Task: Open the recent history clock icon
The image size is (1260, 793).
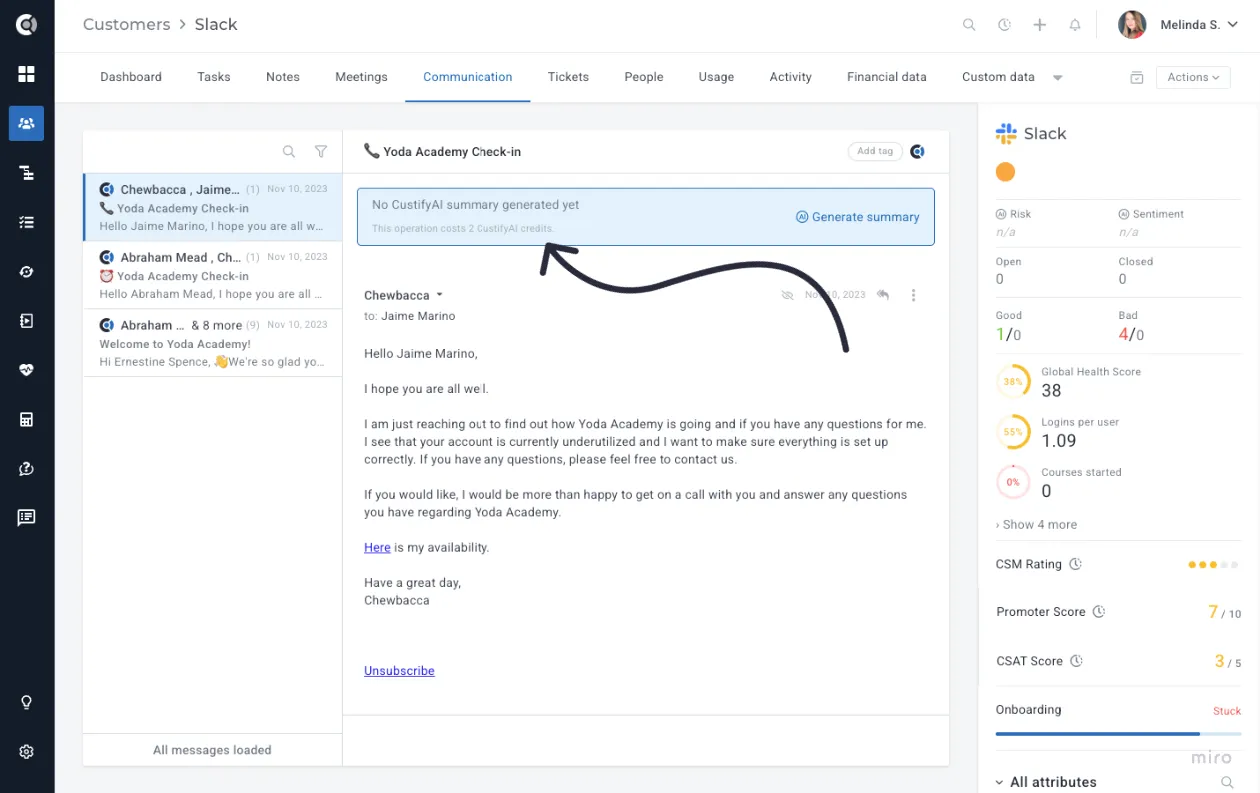Action: tap(1004, 25)
